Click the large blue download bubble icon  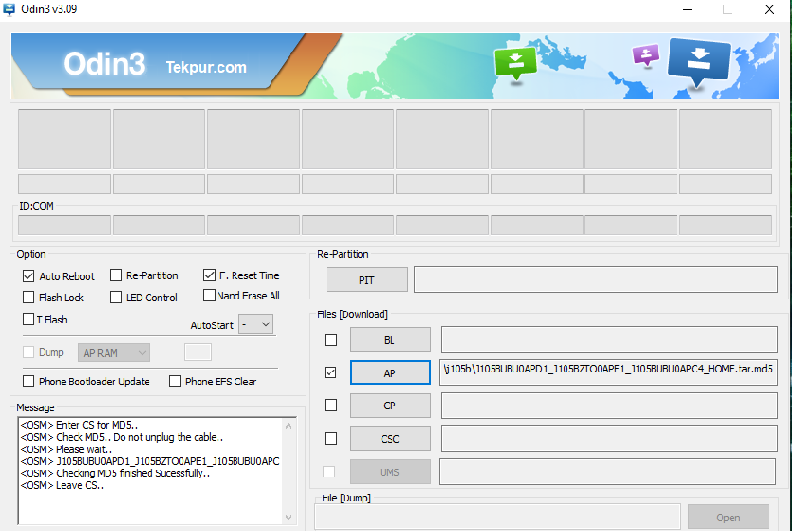[699, 62]
